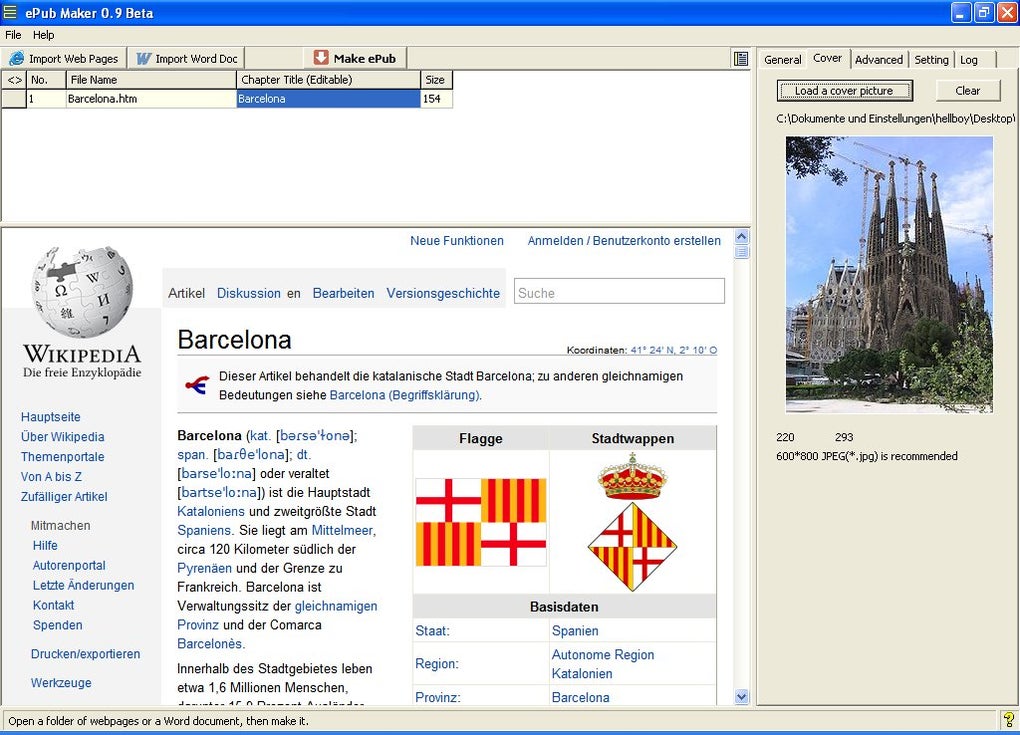The image size is (1020, 735).
Task: Click the cover file path text
Action: click(x=896, y=118)
